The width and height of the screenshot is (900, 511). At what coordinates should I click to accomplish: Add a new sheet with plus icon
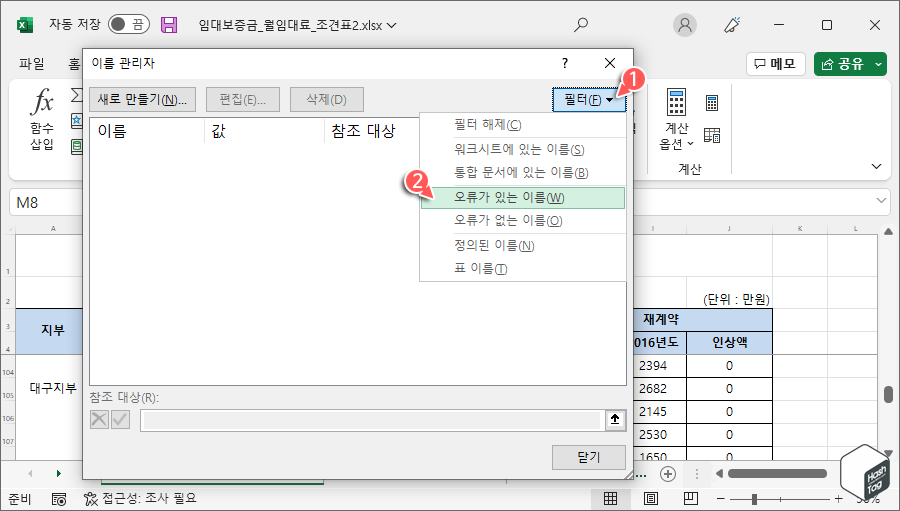pyautogui.click(x=668, y=474)
